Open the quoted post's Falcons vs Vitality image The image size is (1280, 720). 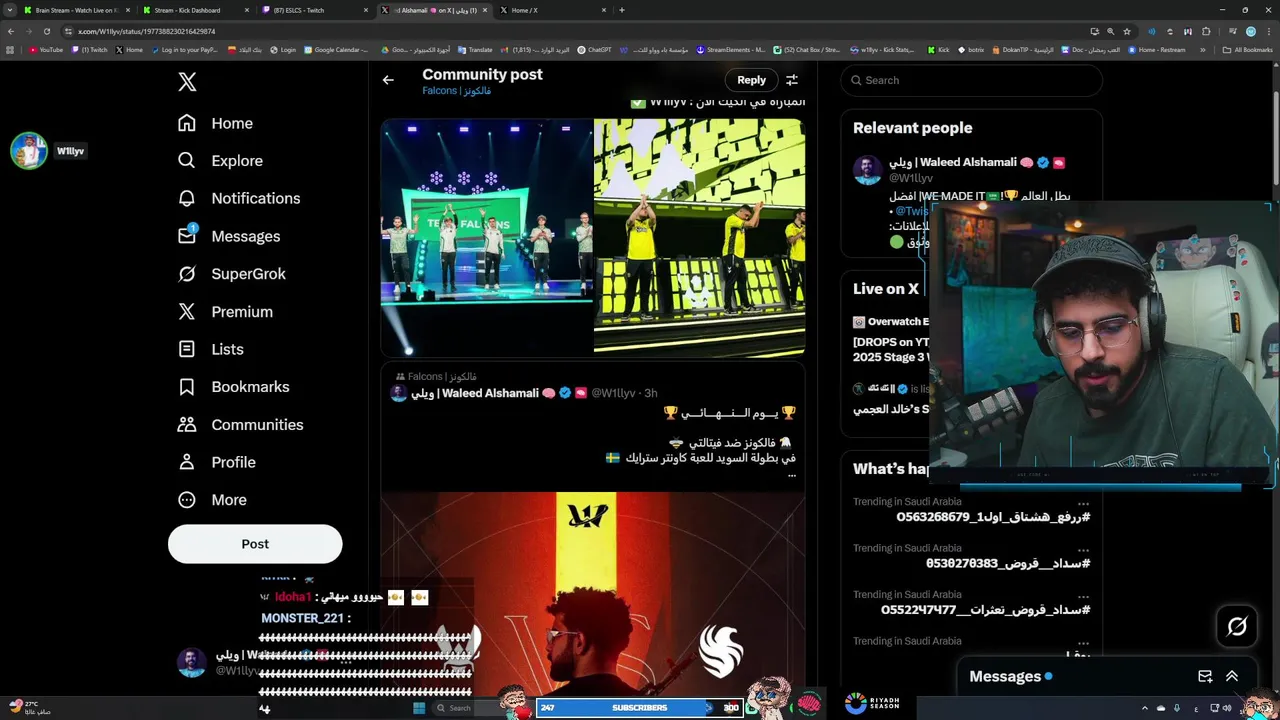pos(592,594)
